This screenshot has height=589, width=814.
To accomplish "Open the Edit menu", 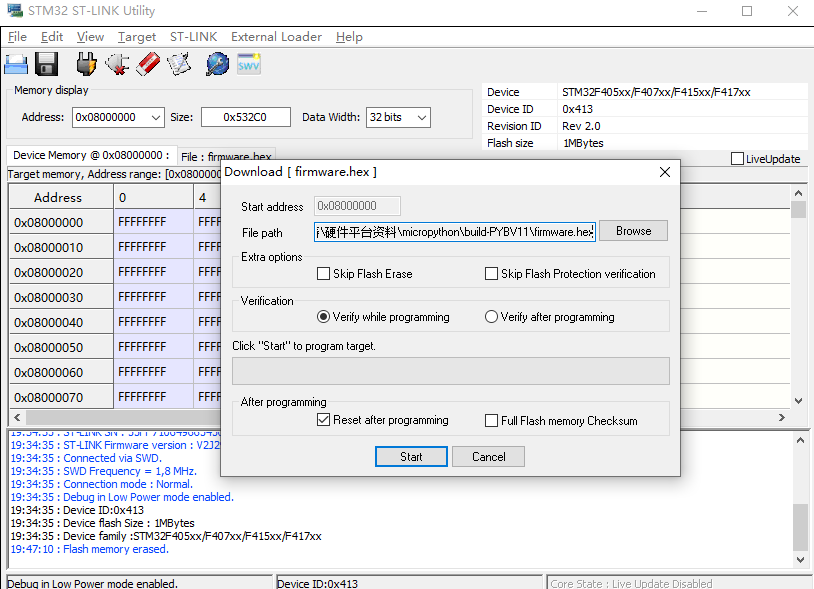I will (52, 37).
